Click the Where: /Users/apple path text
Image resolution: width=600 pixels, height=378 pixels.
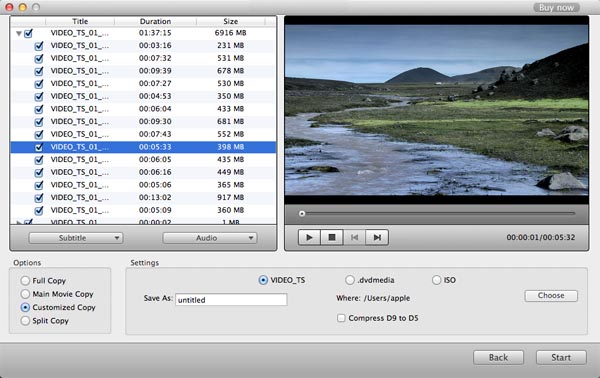click(373, 298)
